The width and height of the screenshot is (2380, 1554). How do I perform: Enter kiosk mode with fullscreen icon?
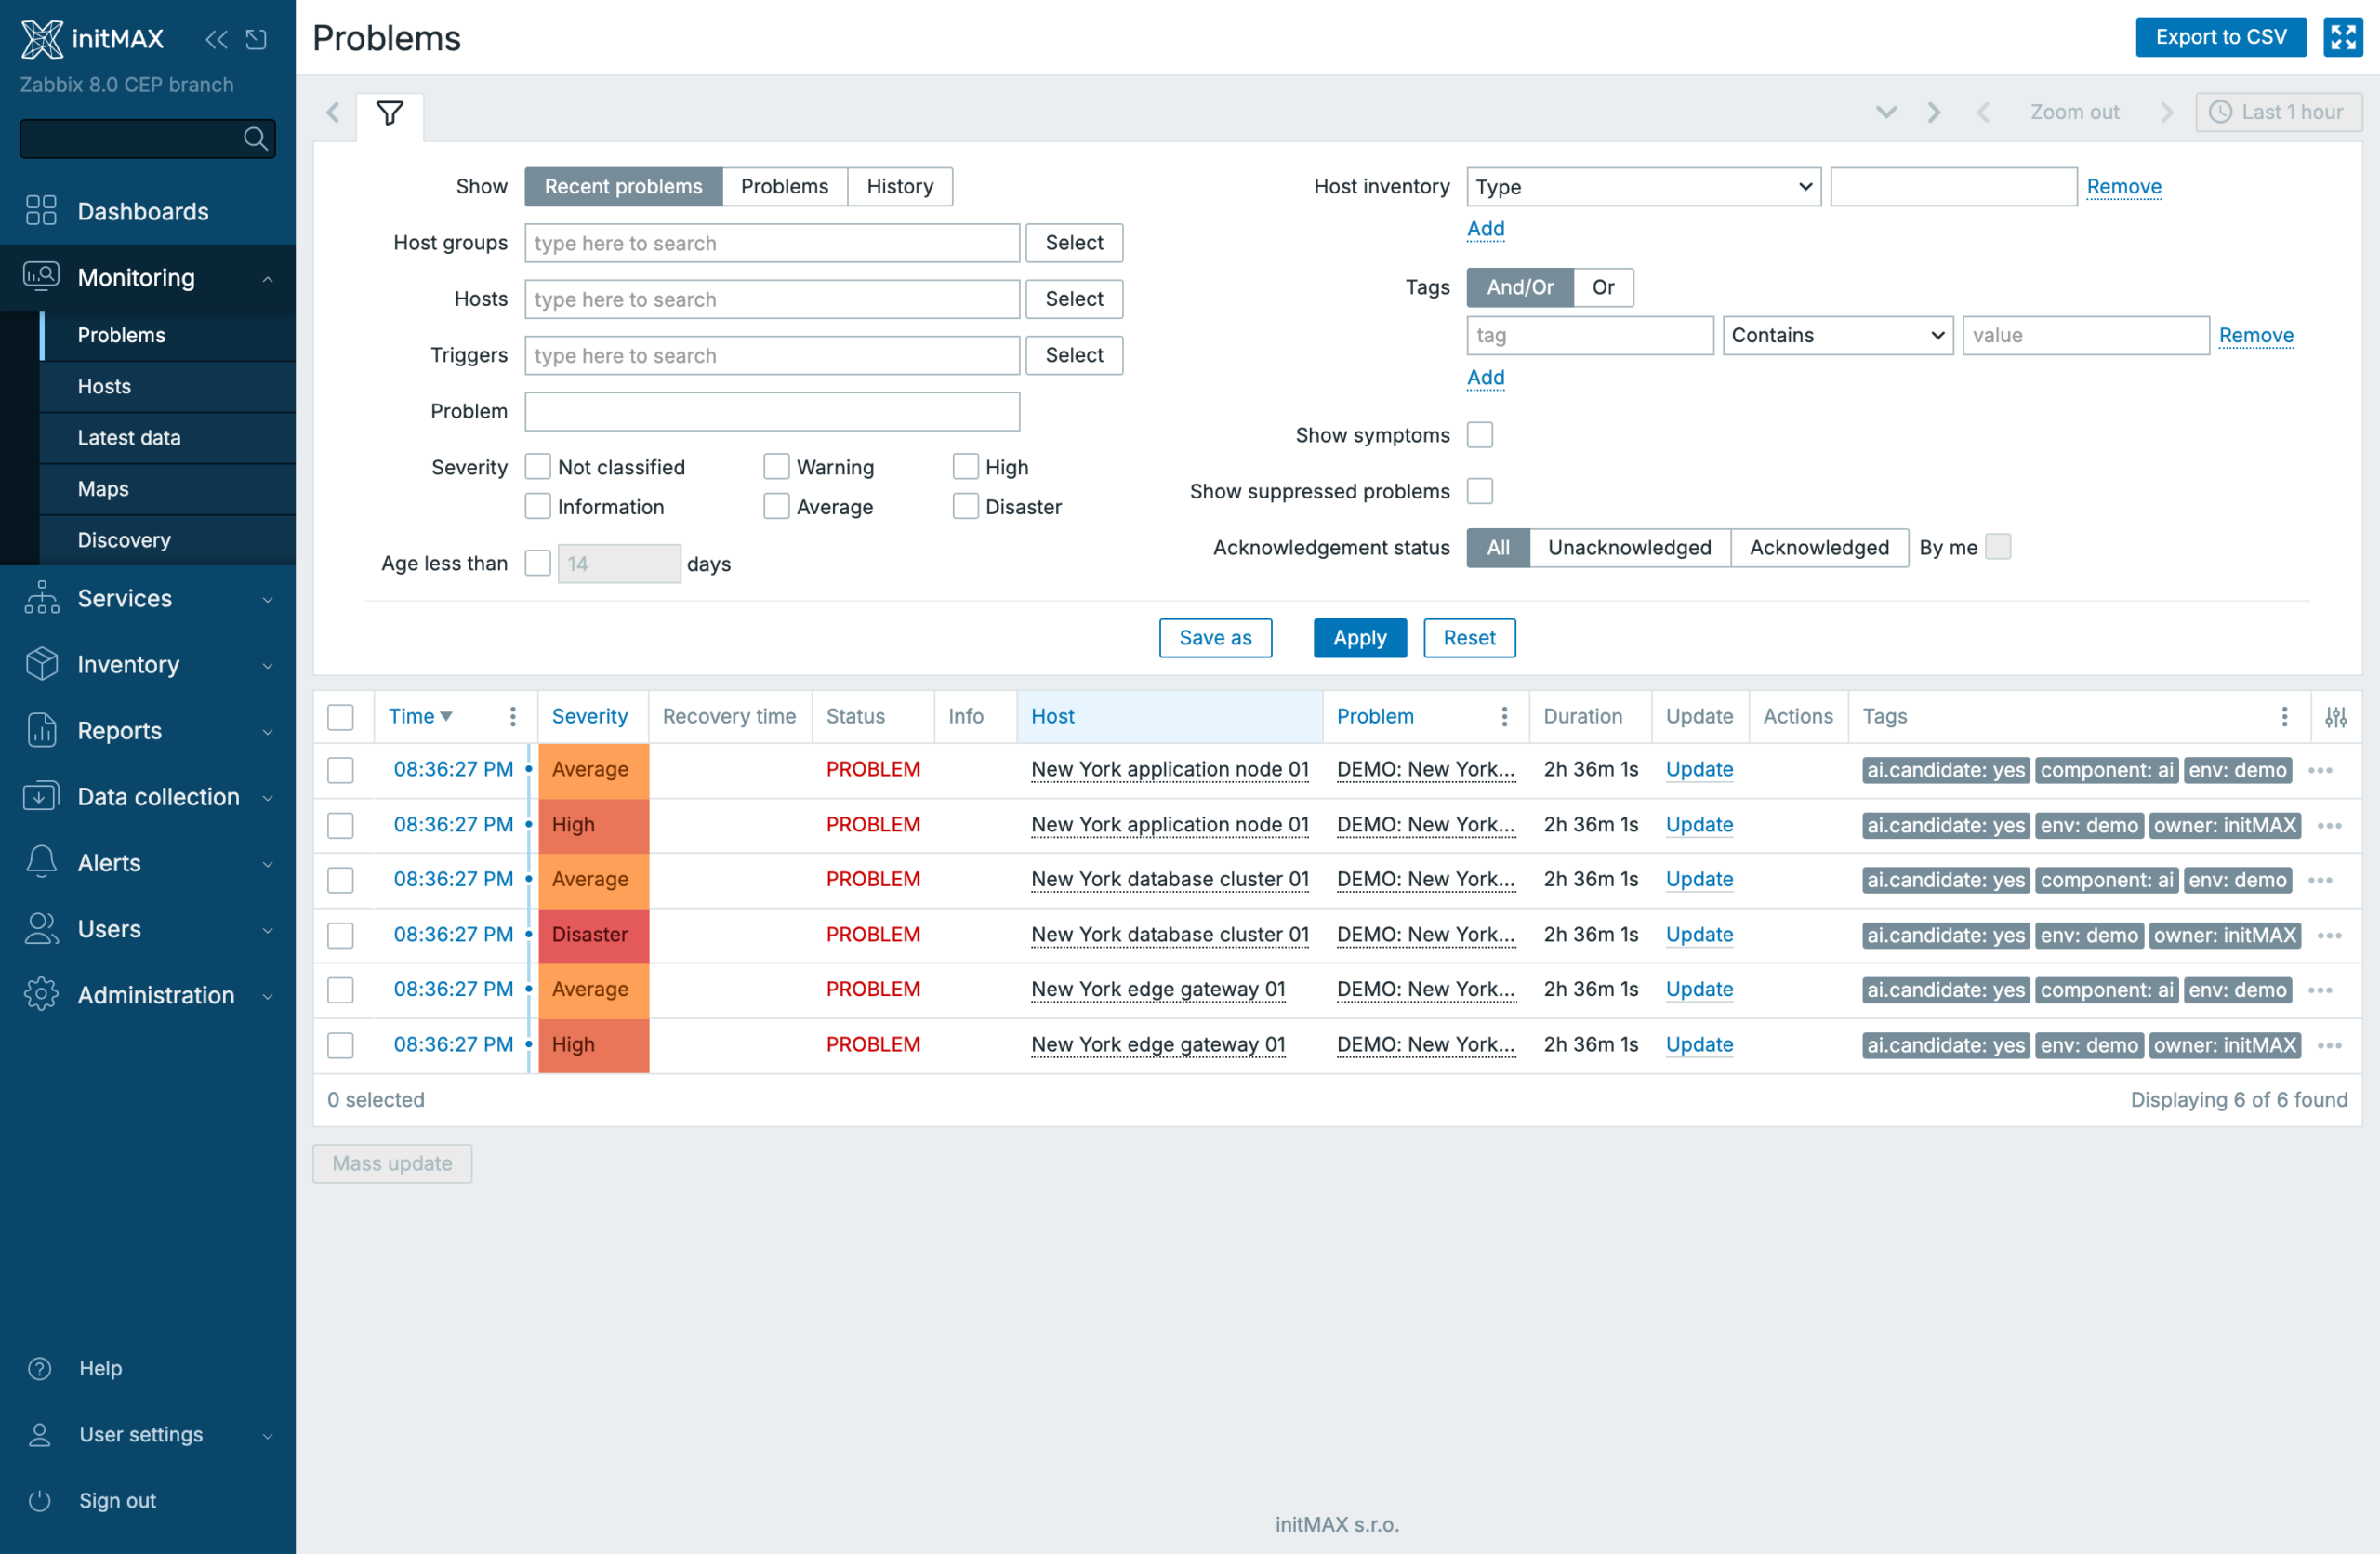[2343, 37]
